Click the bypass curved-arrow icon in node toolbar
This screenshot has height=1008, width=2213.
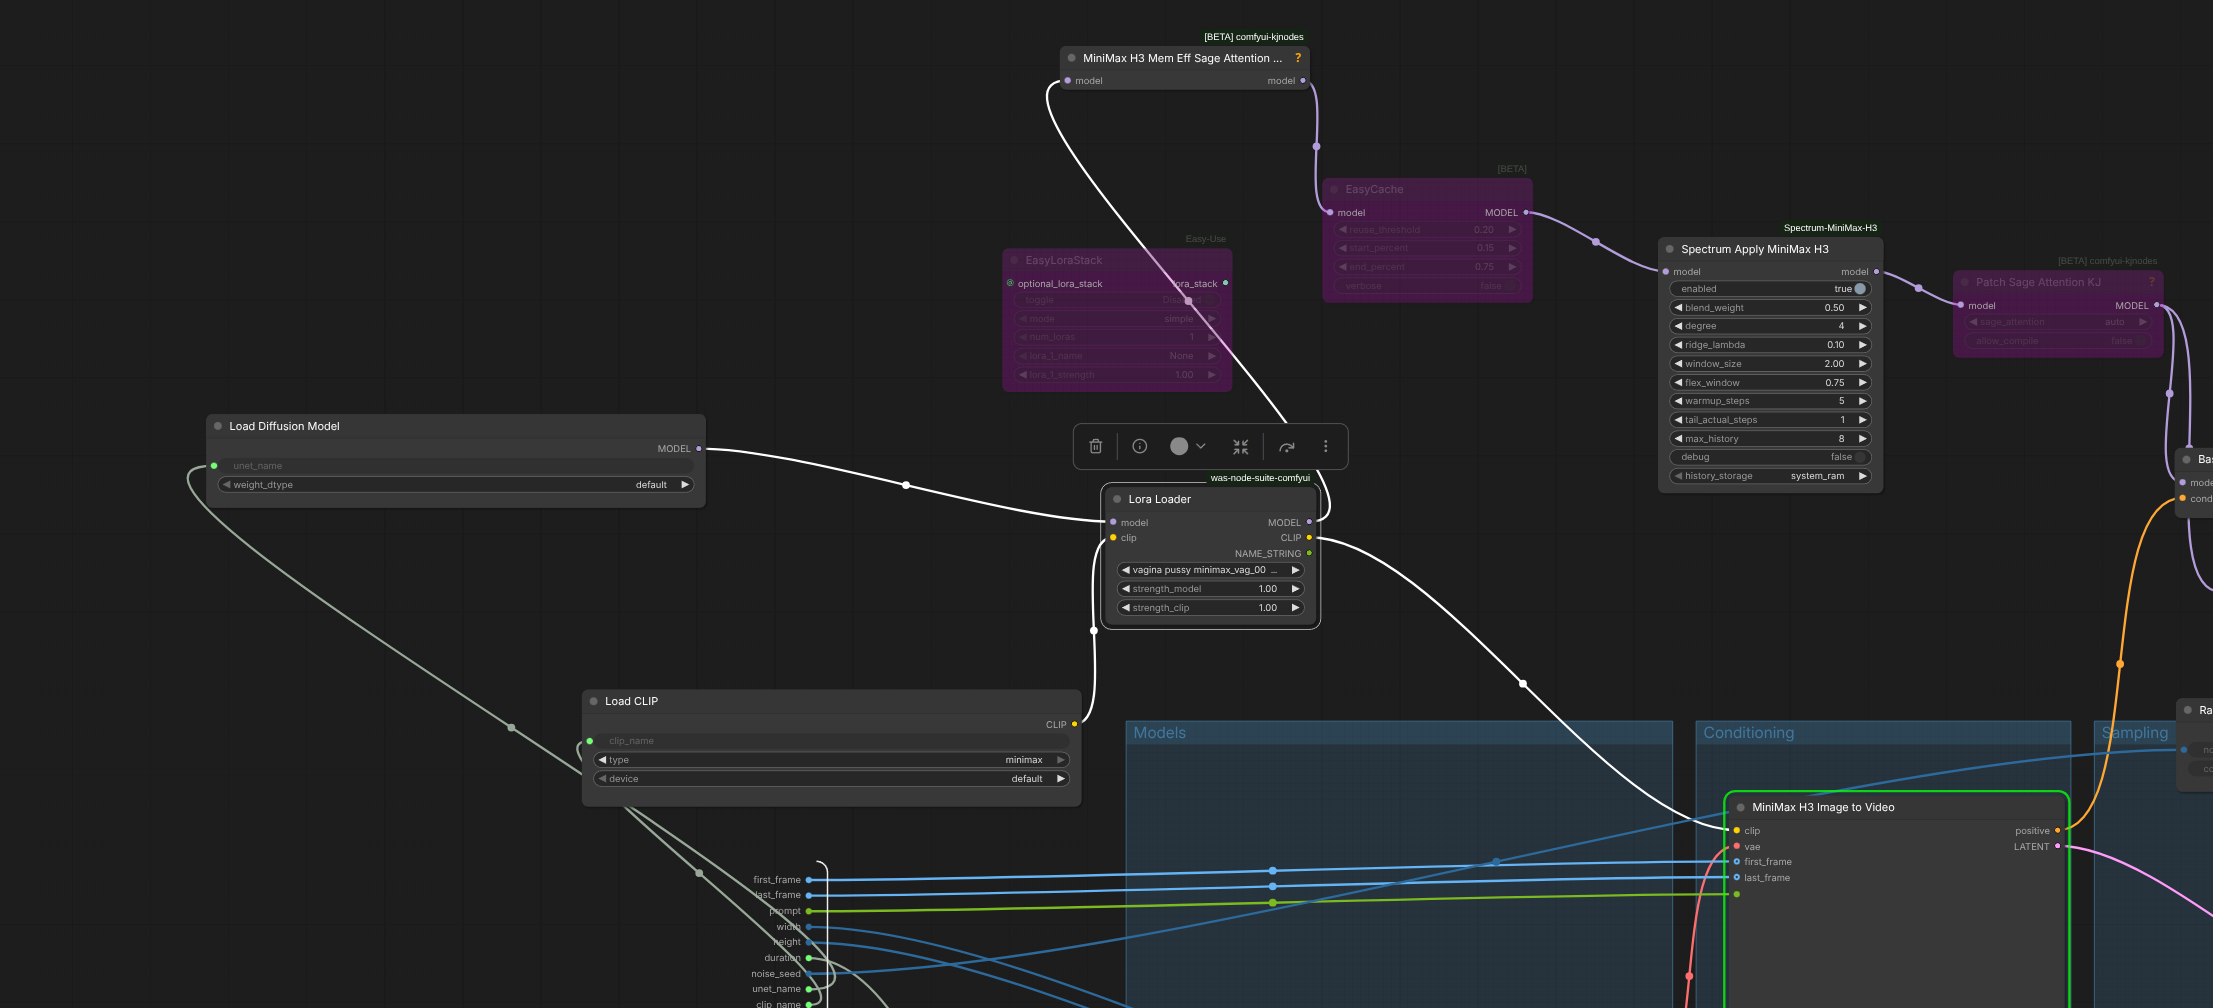[x=1287, y=447]
